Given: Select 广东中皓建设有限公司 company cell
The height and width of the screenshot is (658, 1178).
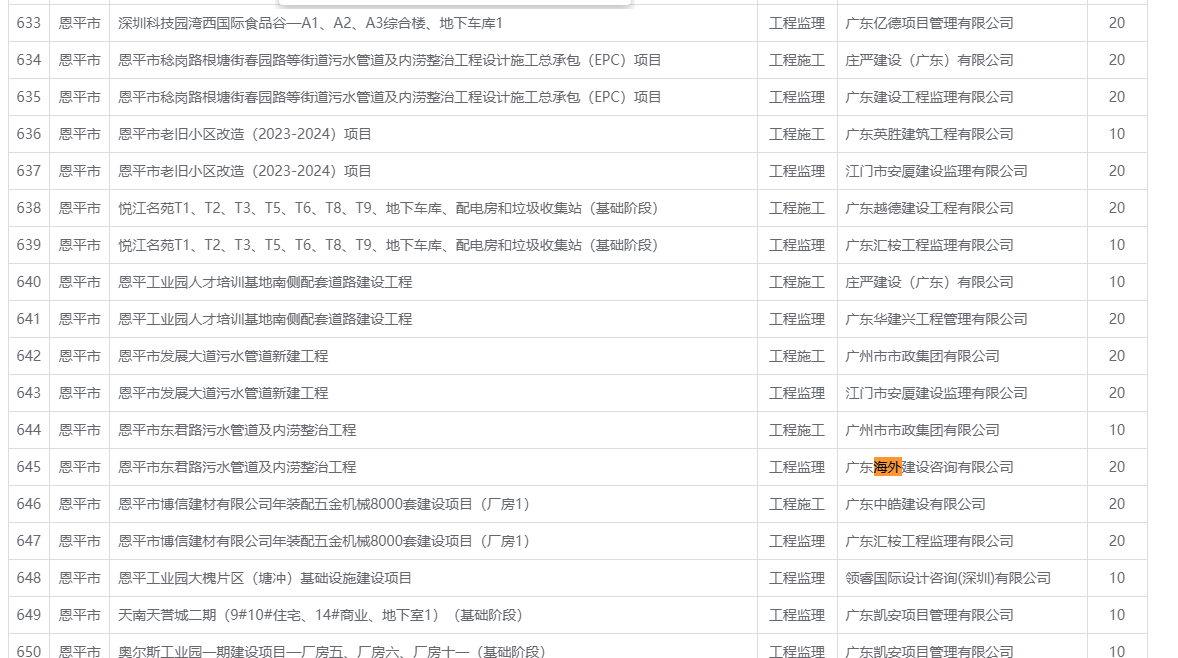Looking at the screenshot, I should tap(915, 504).
